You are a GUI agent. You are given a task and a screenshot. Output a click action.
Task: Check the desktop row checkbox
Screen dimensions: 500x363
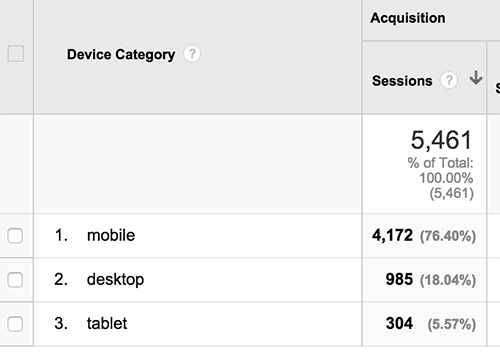tap(15, 280)
